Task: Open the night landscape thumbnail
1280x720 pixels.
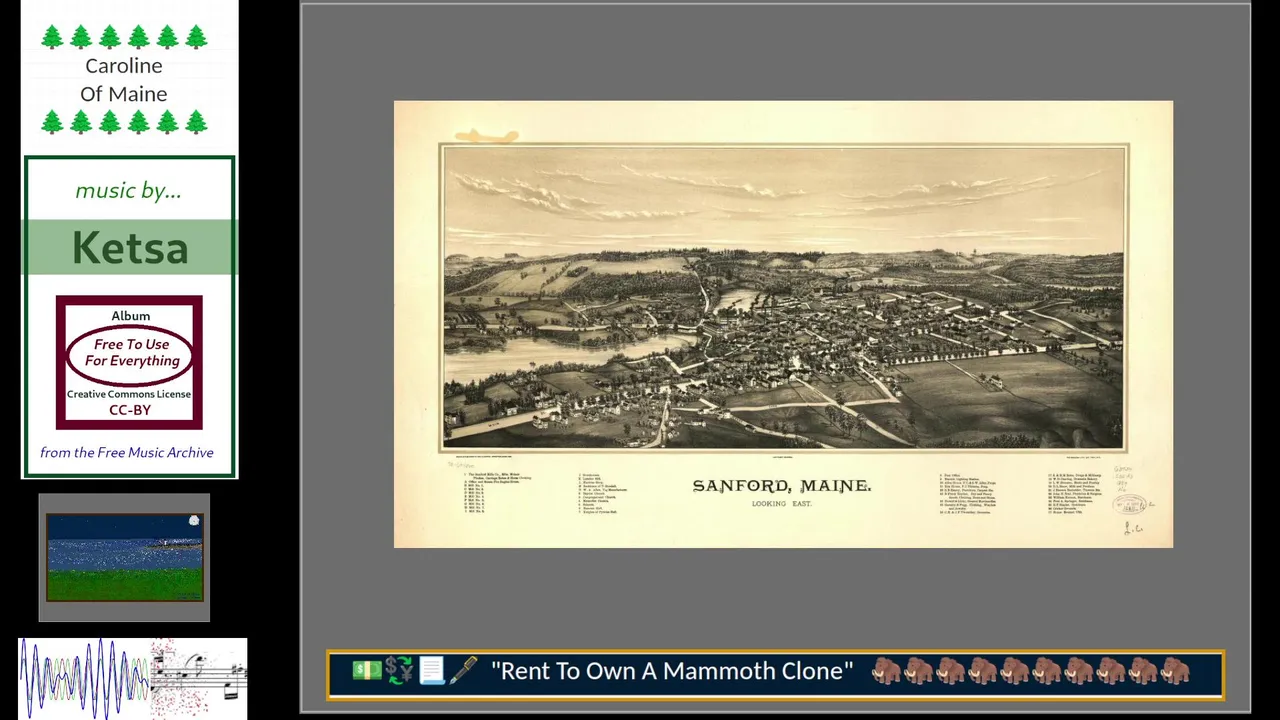Action: pyautogui.click(x=125, y=557)
